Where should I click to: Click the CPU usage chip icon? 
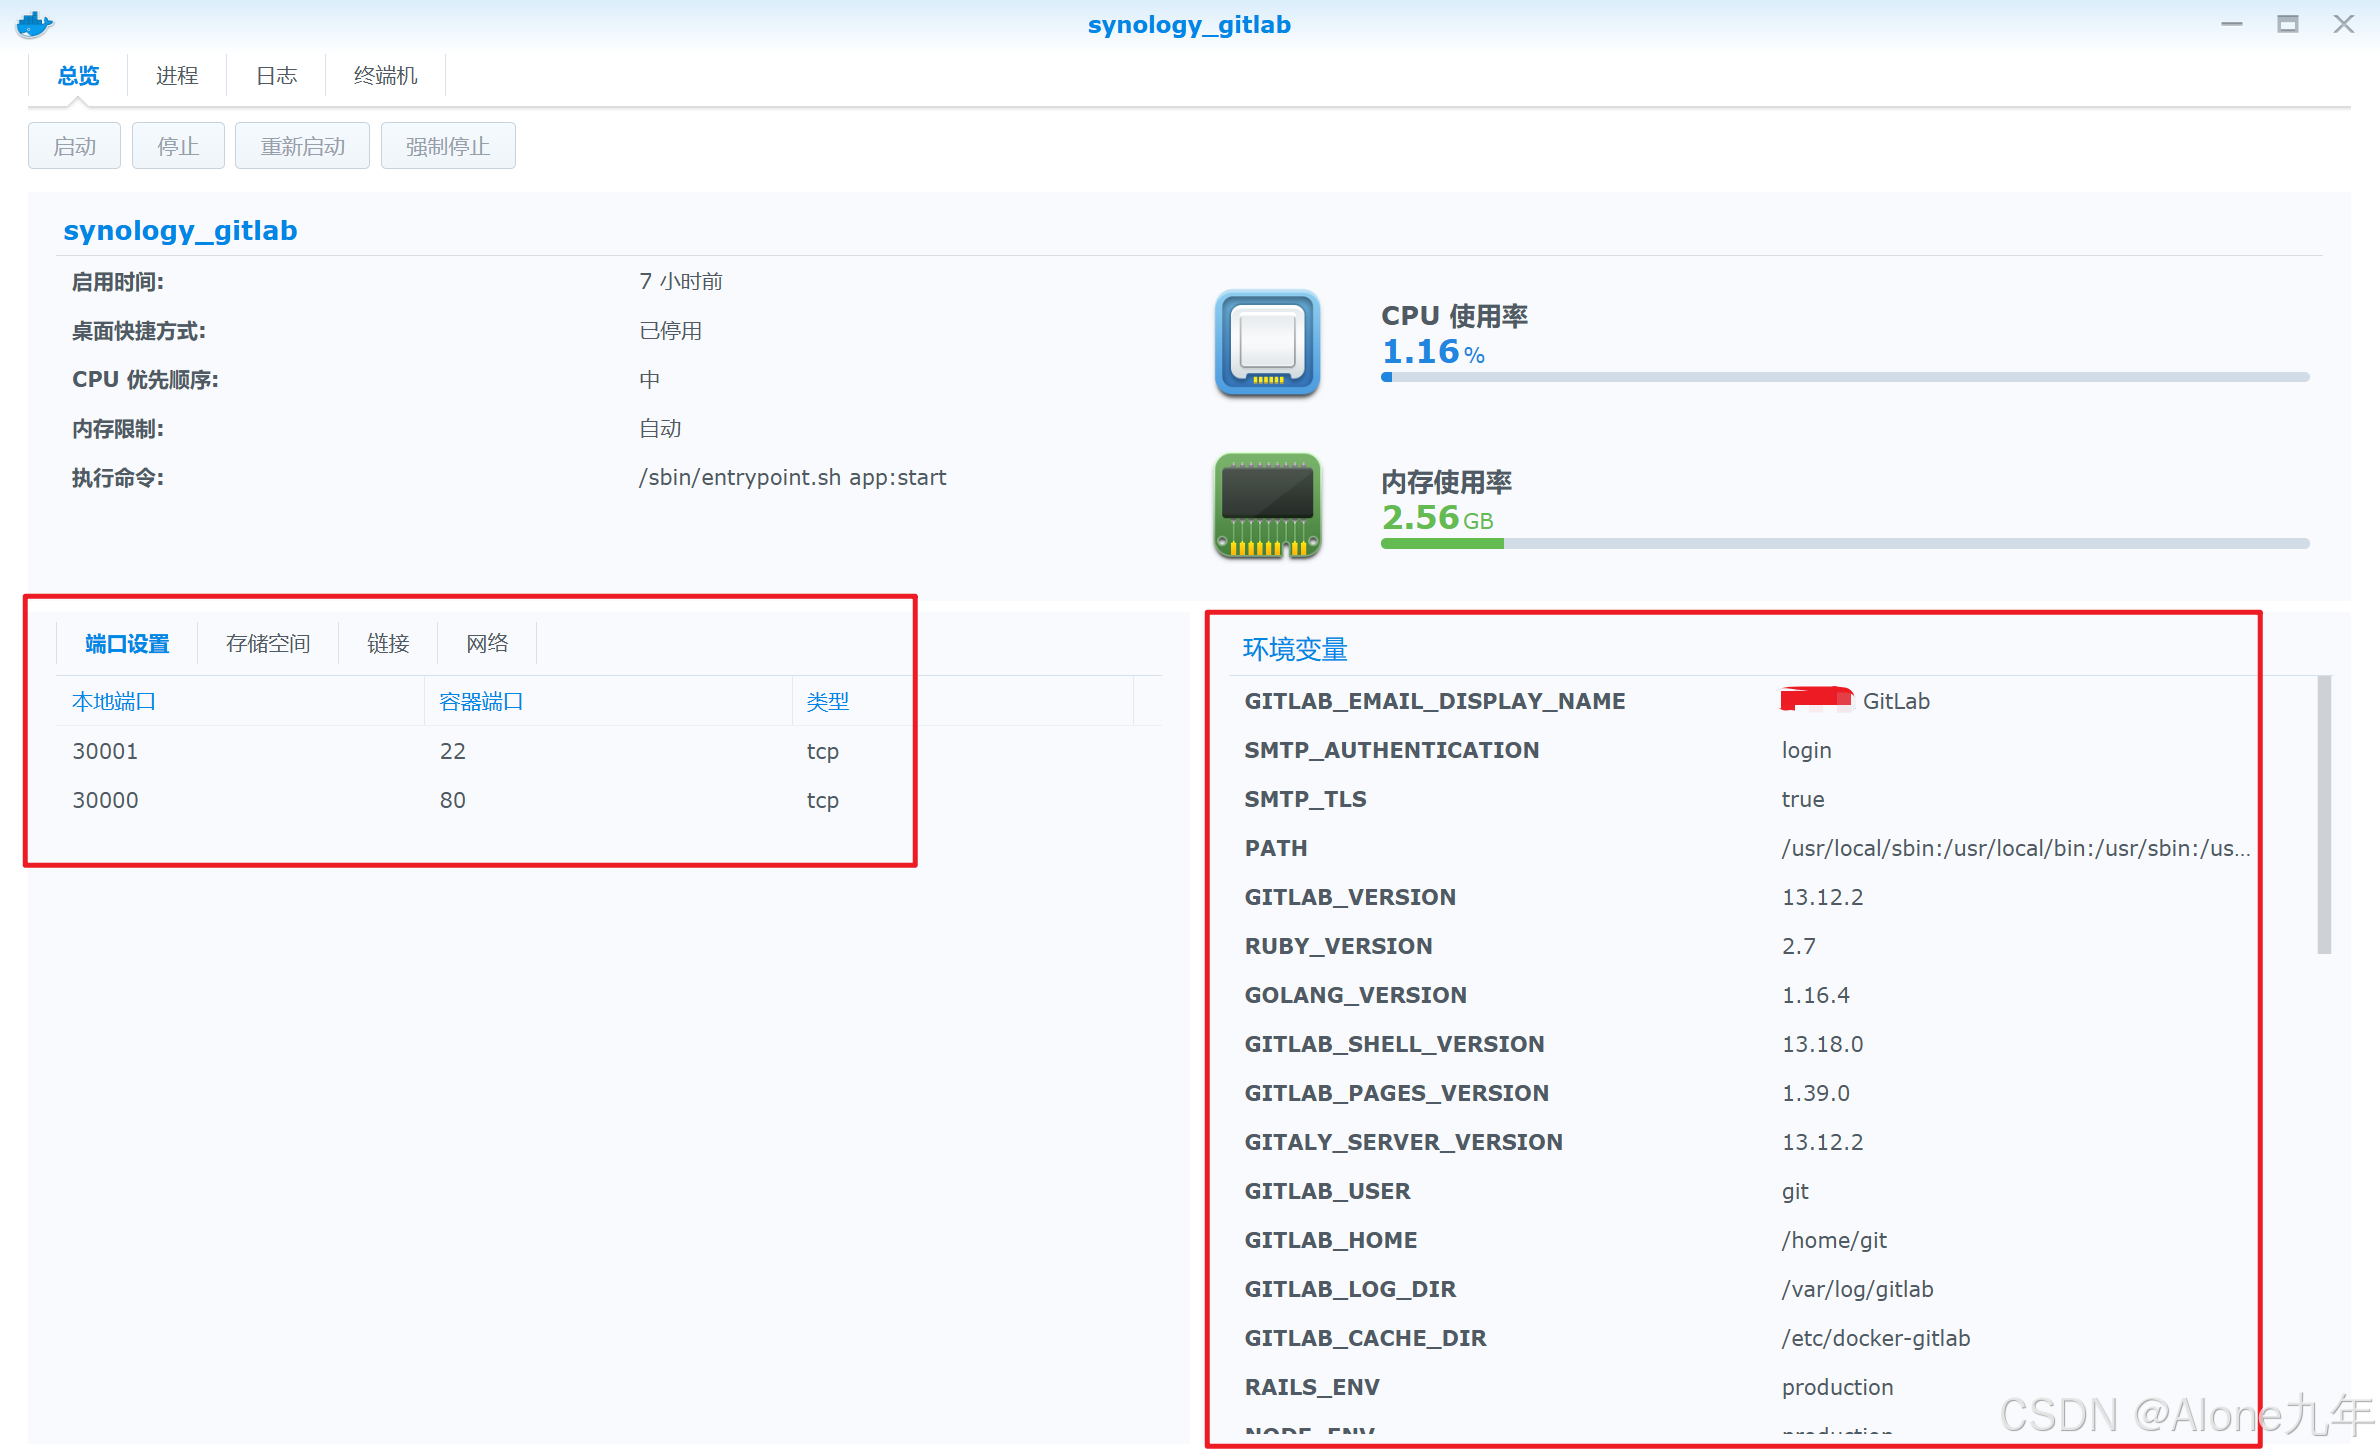(1267, 343)
